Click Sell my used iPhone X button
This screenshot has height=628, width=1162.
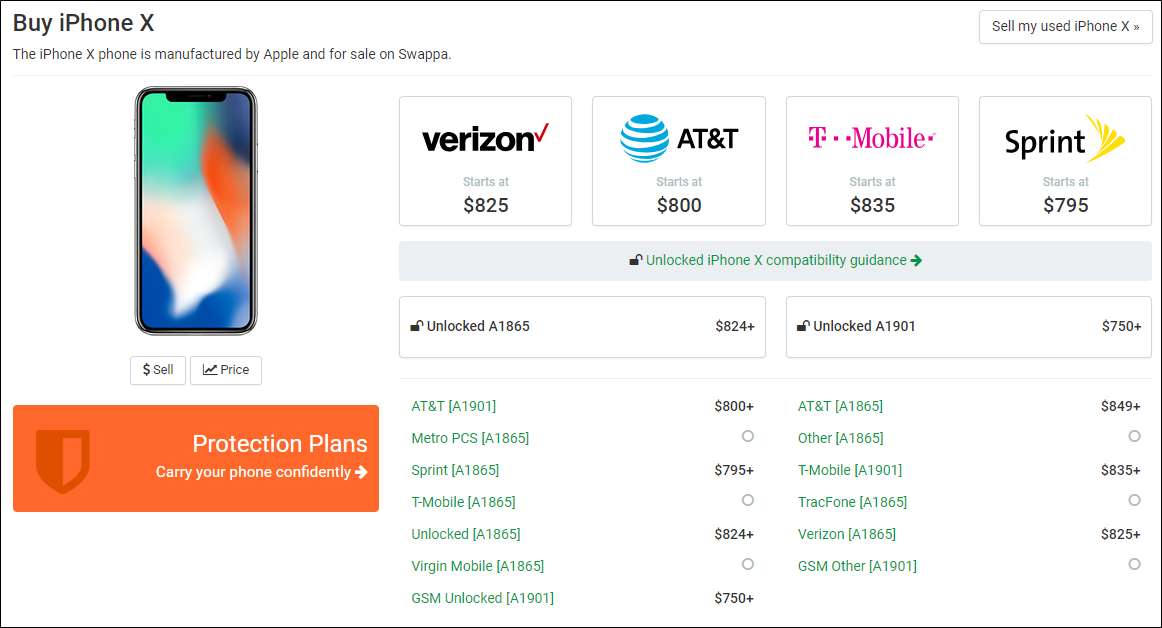1065,27
